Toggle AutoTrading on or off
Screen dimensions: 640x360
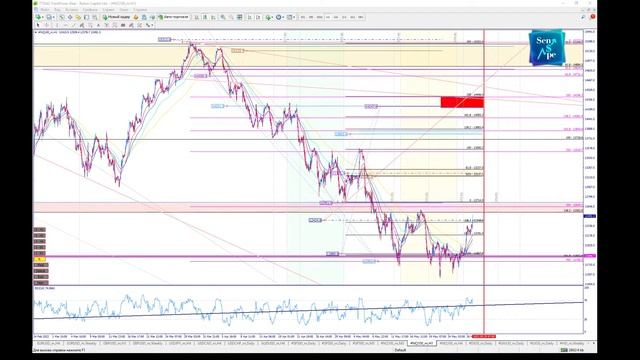click(x=173, y=17)
